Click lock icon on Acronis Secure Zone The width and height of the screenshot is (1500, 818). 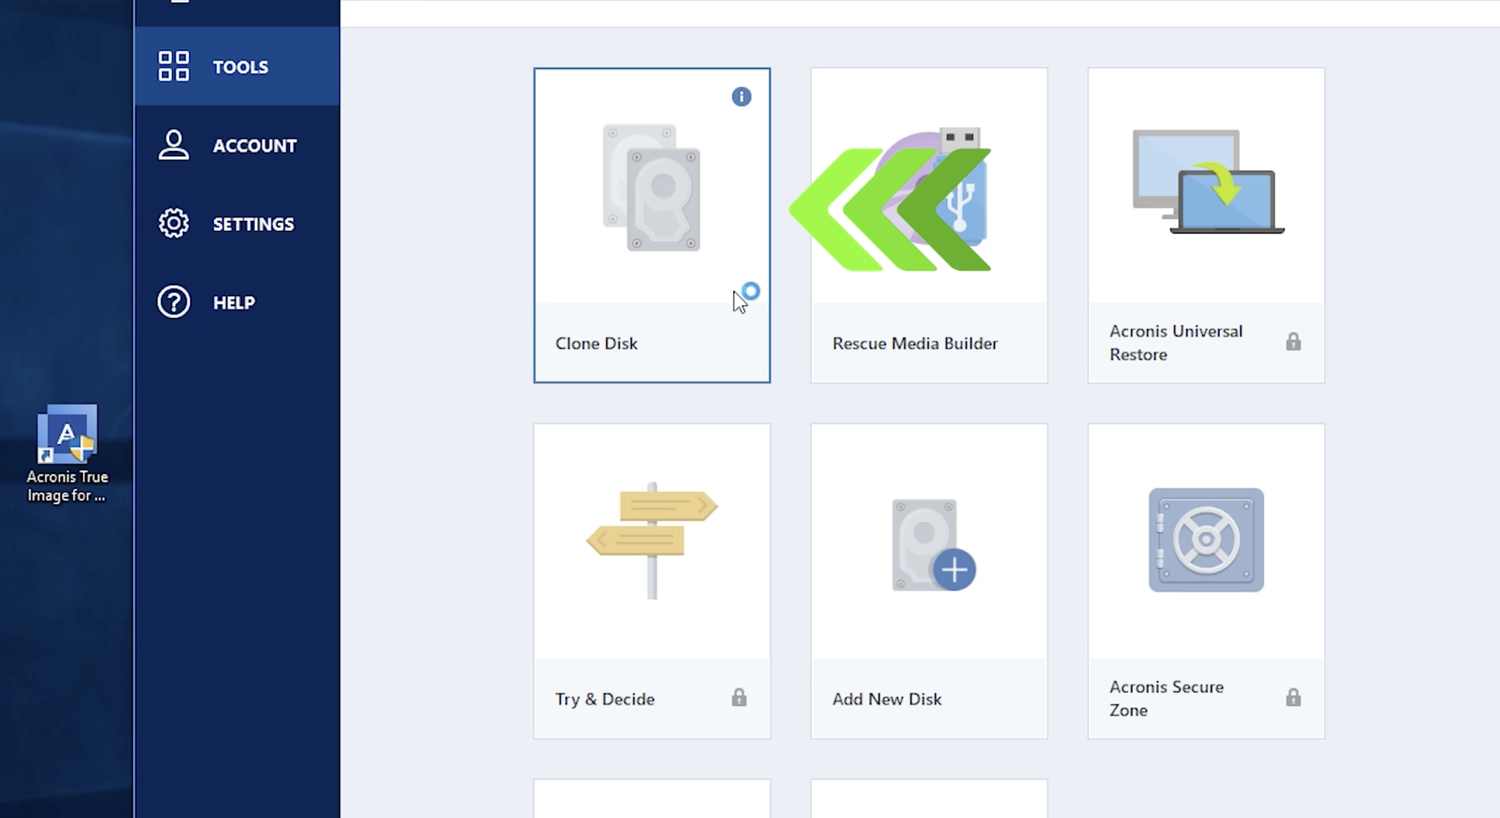(x=1293, y=698)
